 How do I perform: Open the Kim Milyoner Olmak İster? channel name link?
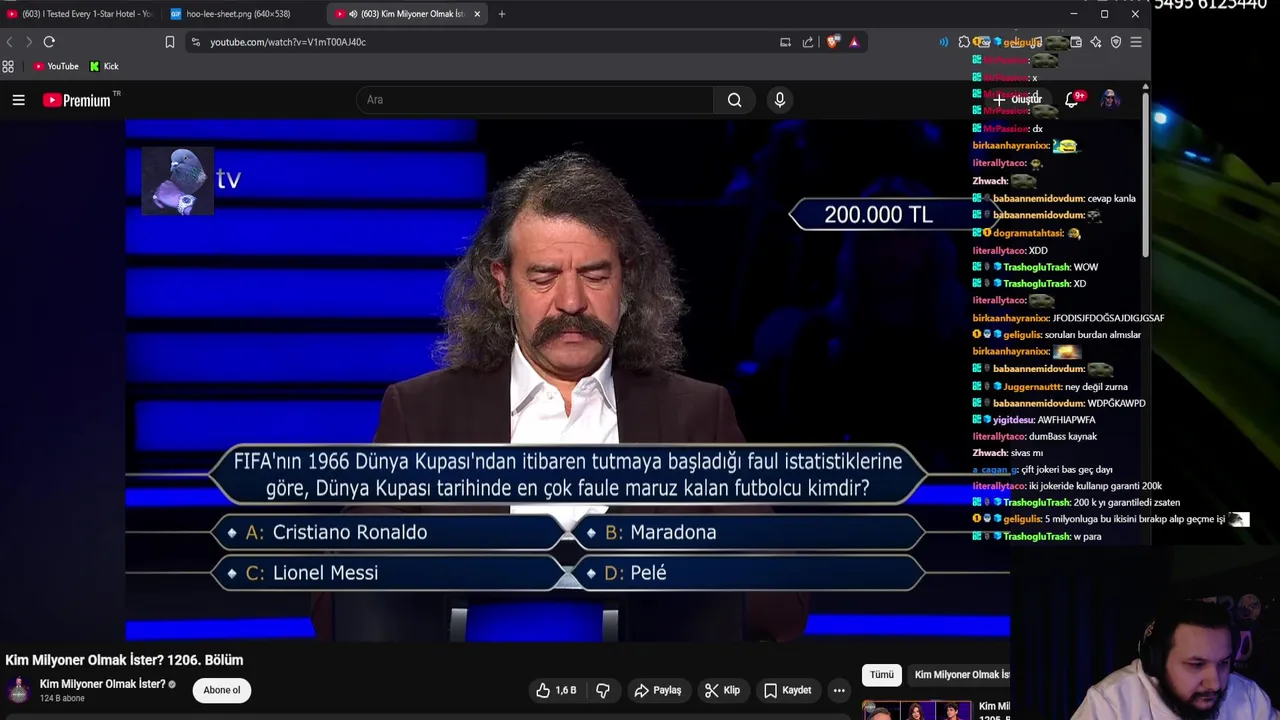click(x=102, y=684)
